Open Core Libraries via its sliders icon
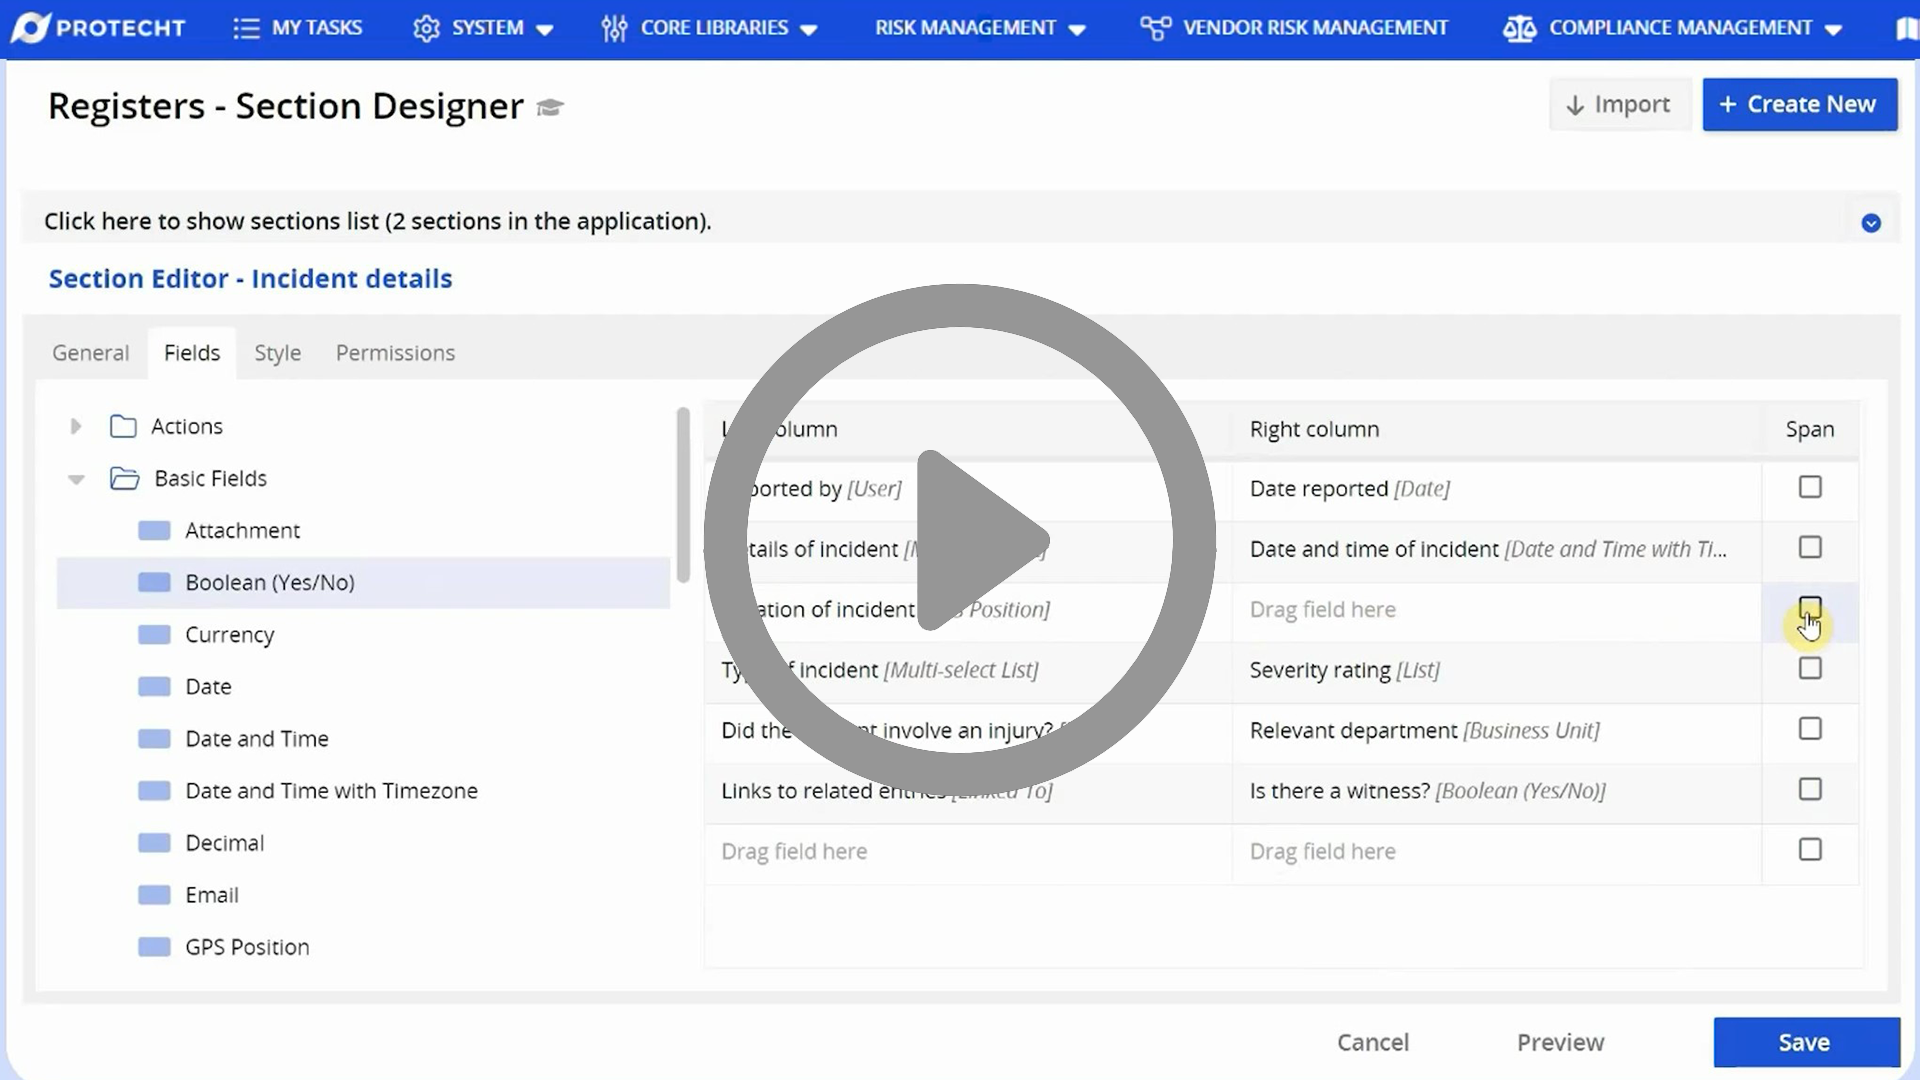Screen dimensions: 1920x1080 click(613, 27)
